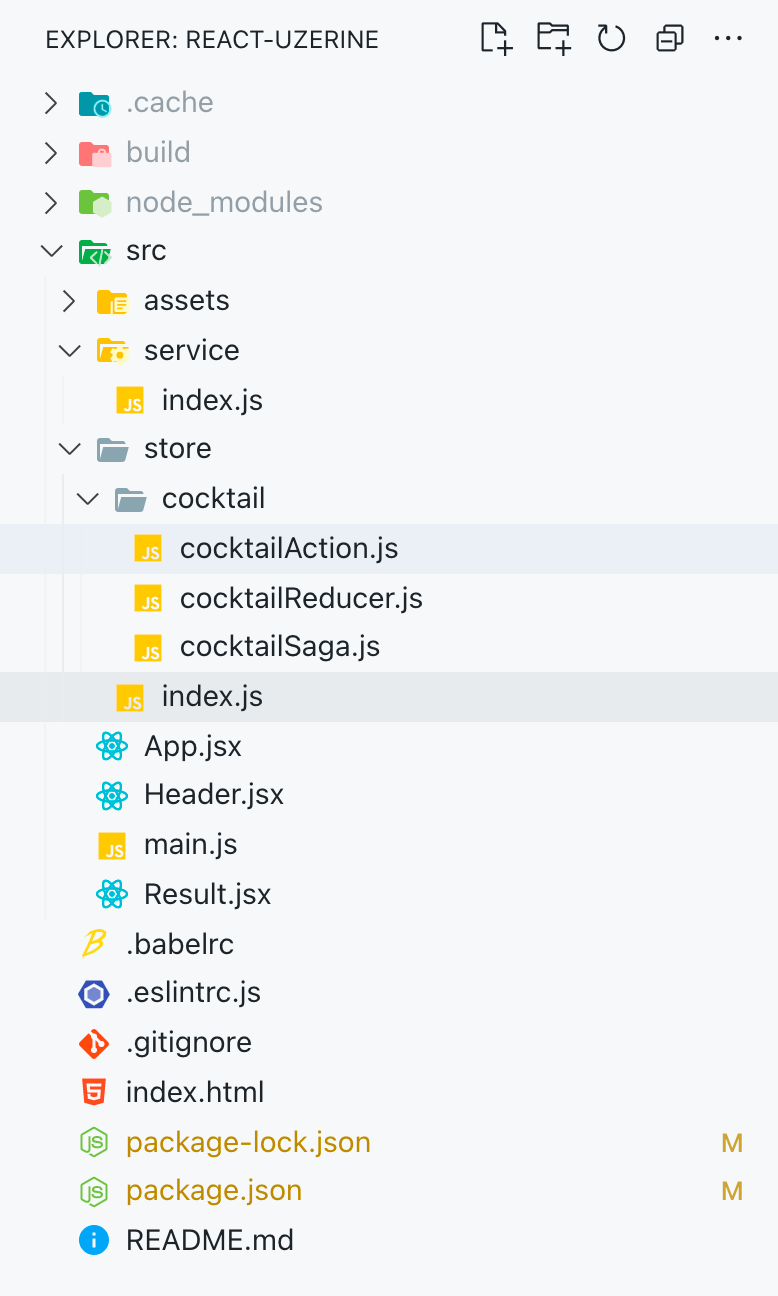
Task: Open the modified package.json file
Action: [214, 1191]
